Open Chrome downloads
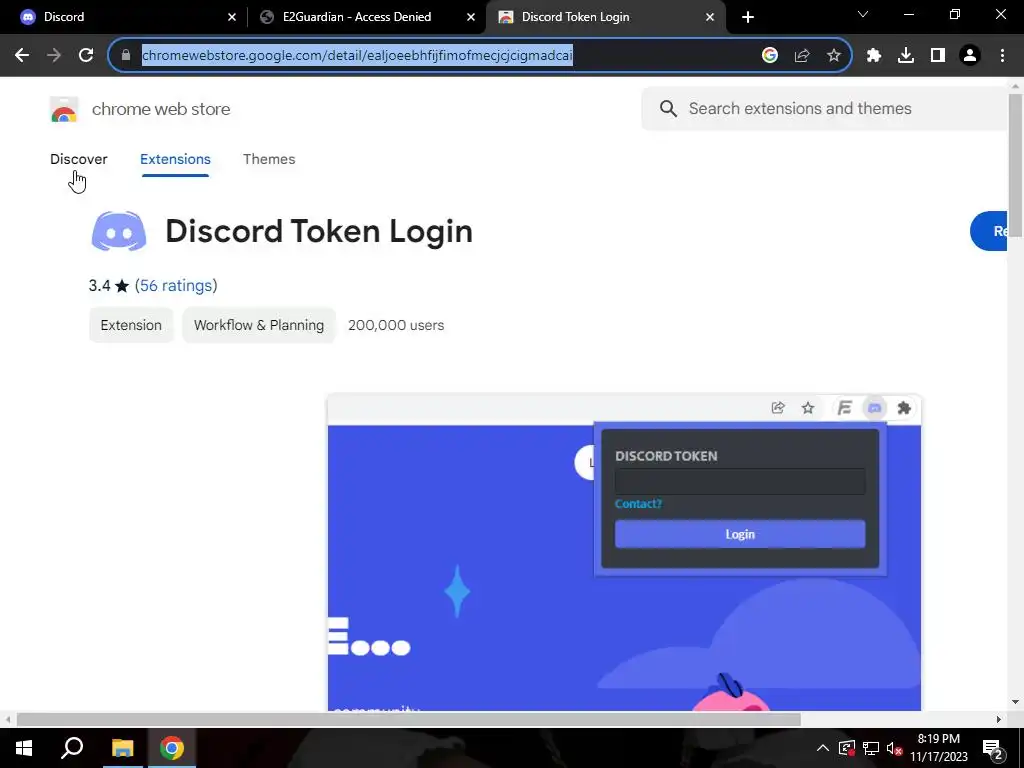This screenshot has height=768, width=1024. click(x=906, y=56)
